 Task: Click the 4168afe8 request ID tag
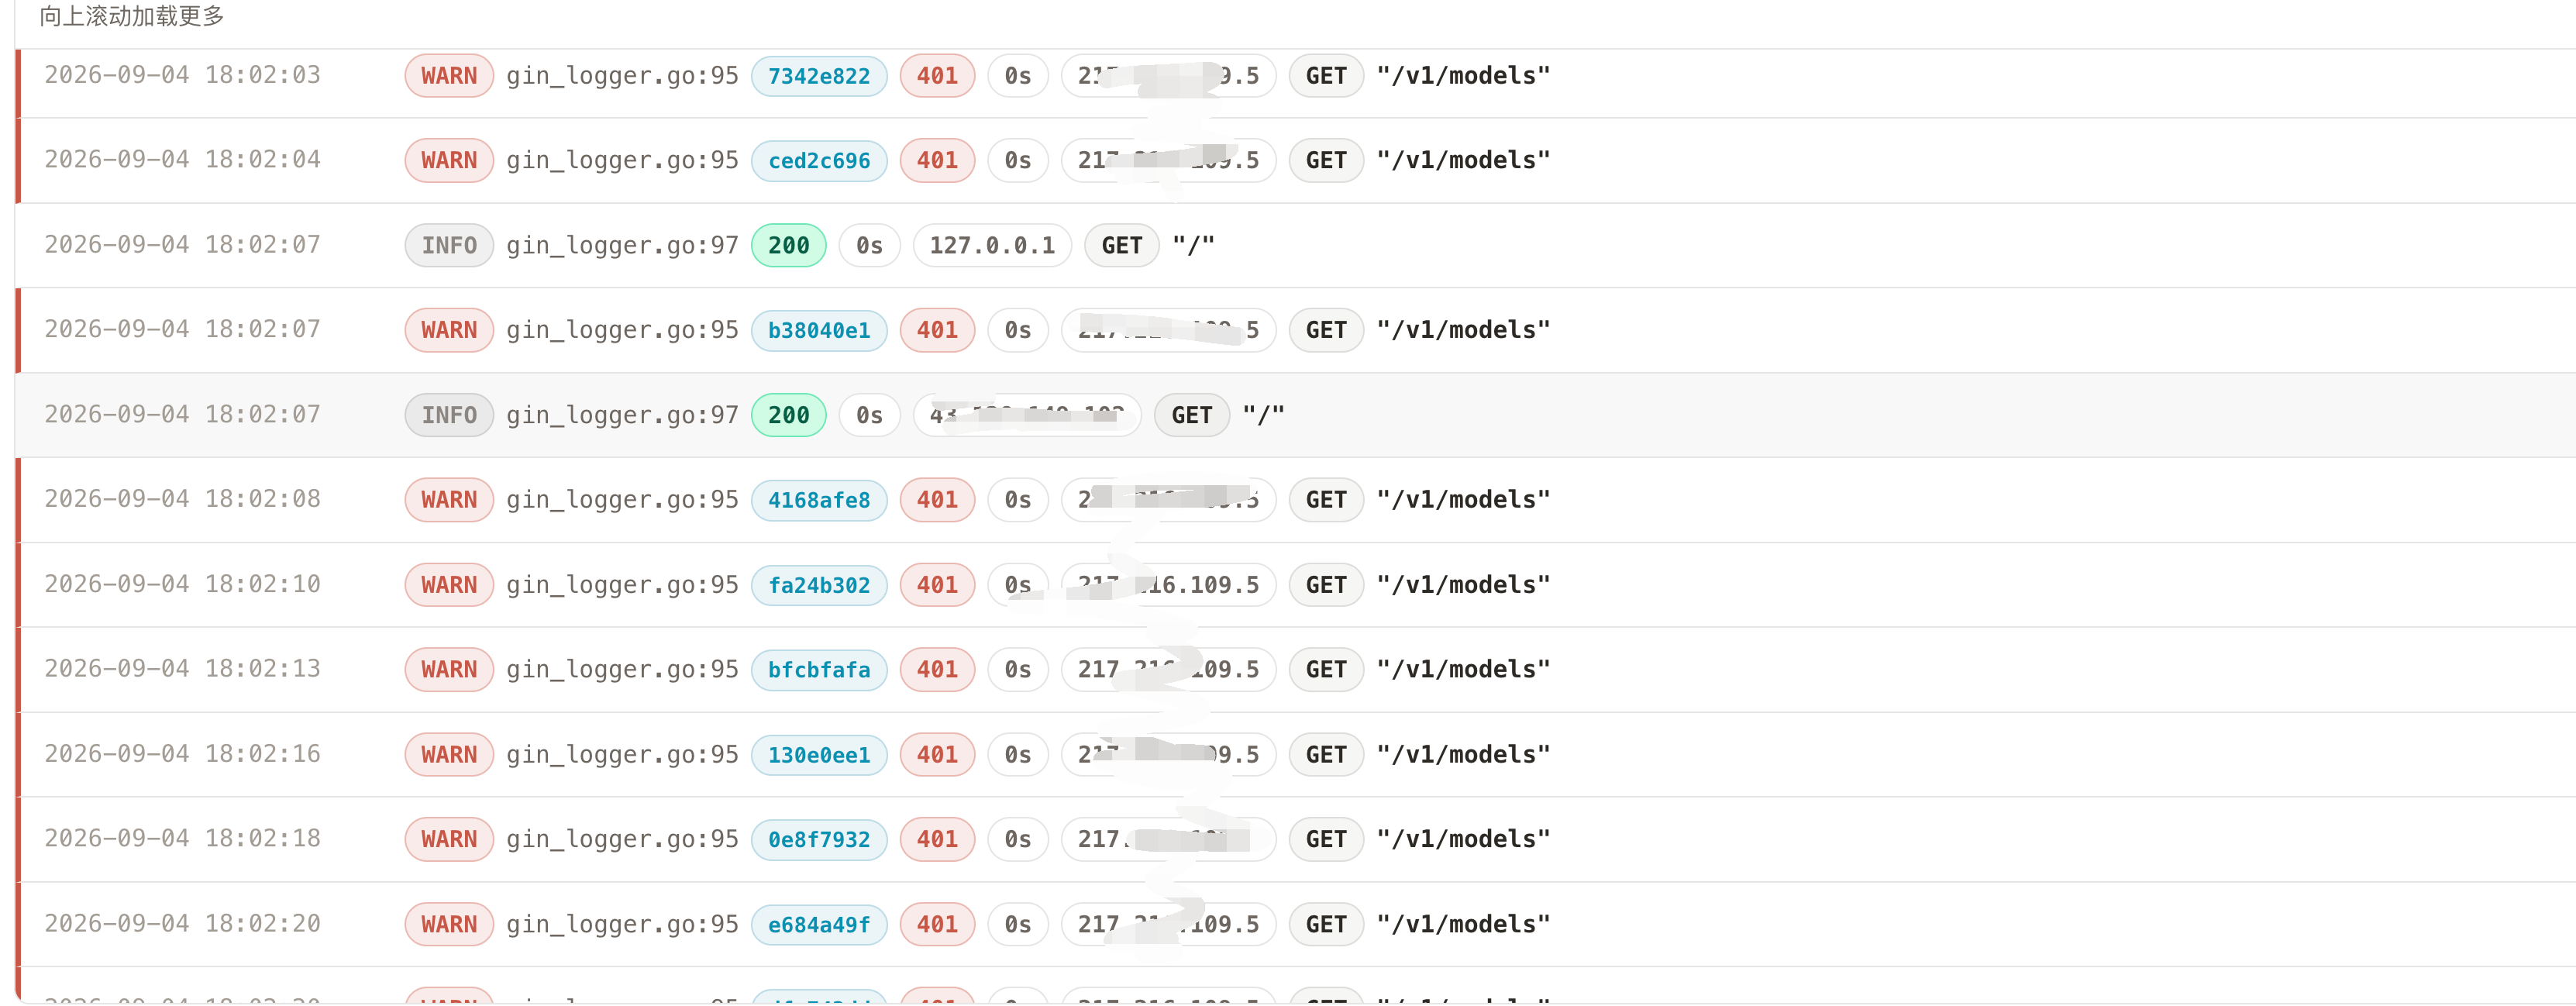click(x=819, y=500)
